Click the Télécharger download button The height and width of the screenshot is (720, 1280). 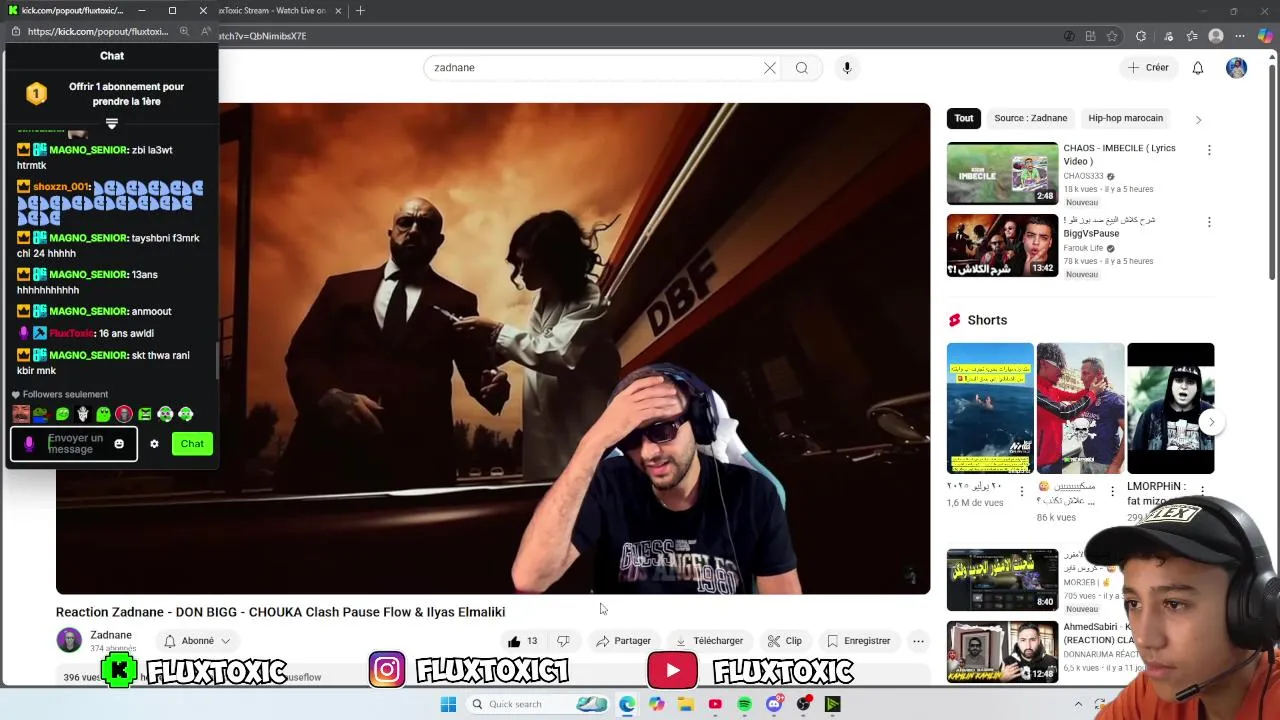coord(709,641)
